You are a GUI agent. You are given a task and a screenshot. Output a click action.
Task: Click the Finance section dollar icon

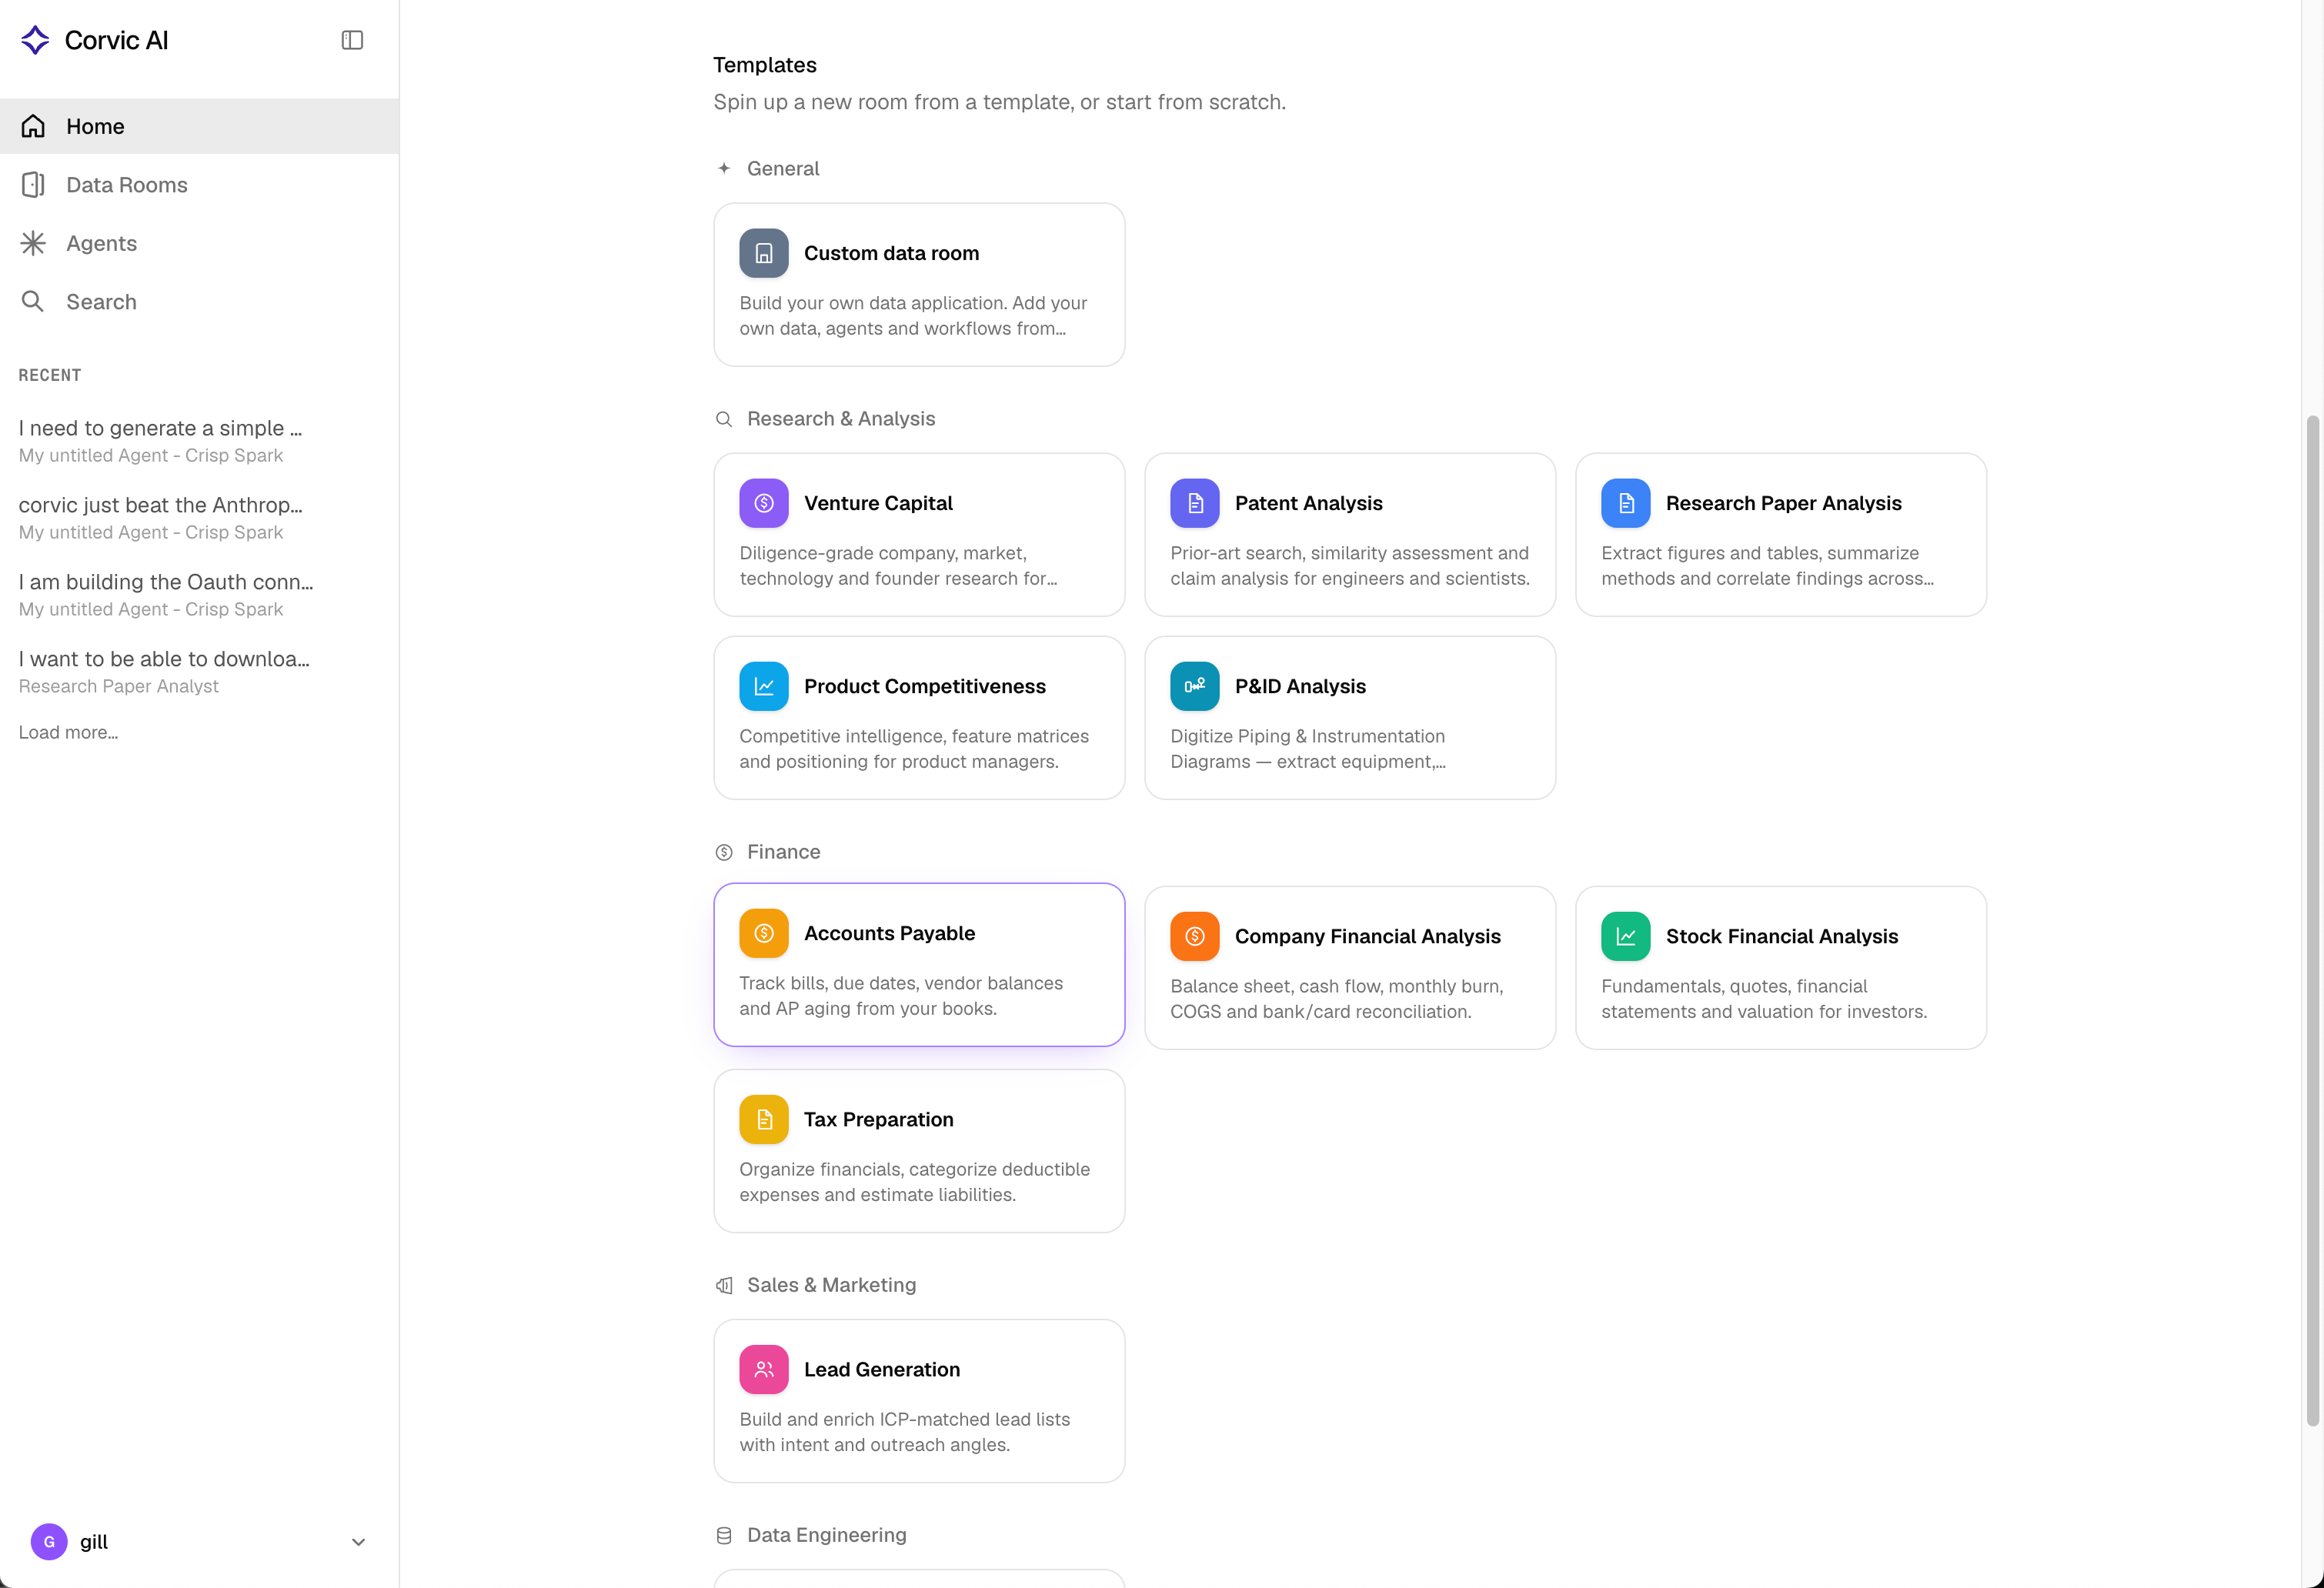[724, 852]
